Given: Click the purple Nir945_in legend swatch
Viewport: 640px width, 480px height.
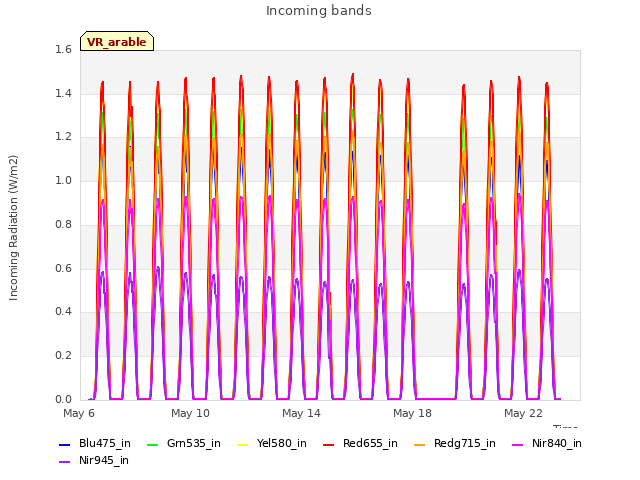Looking at the screenshot, I should point(65,461).
